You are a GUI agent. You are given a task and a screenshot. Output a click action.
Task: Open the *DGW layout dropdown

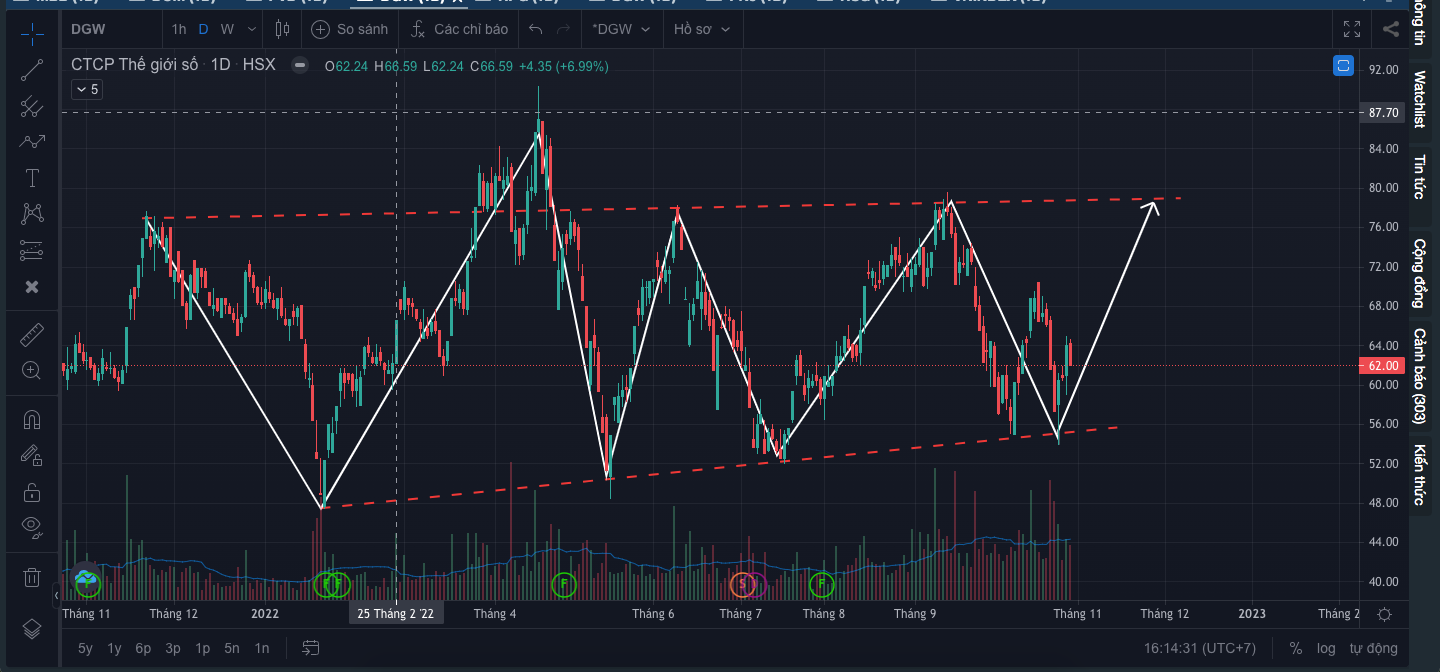pos(620,29)
